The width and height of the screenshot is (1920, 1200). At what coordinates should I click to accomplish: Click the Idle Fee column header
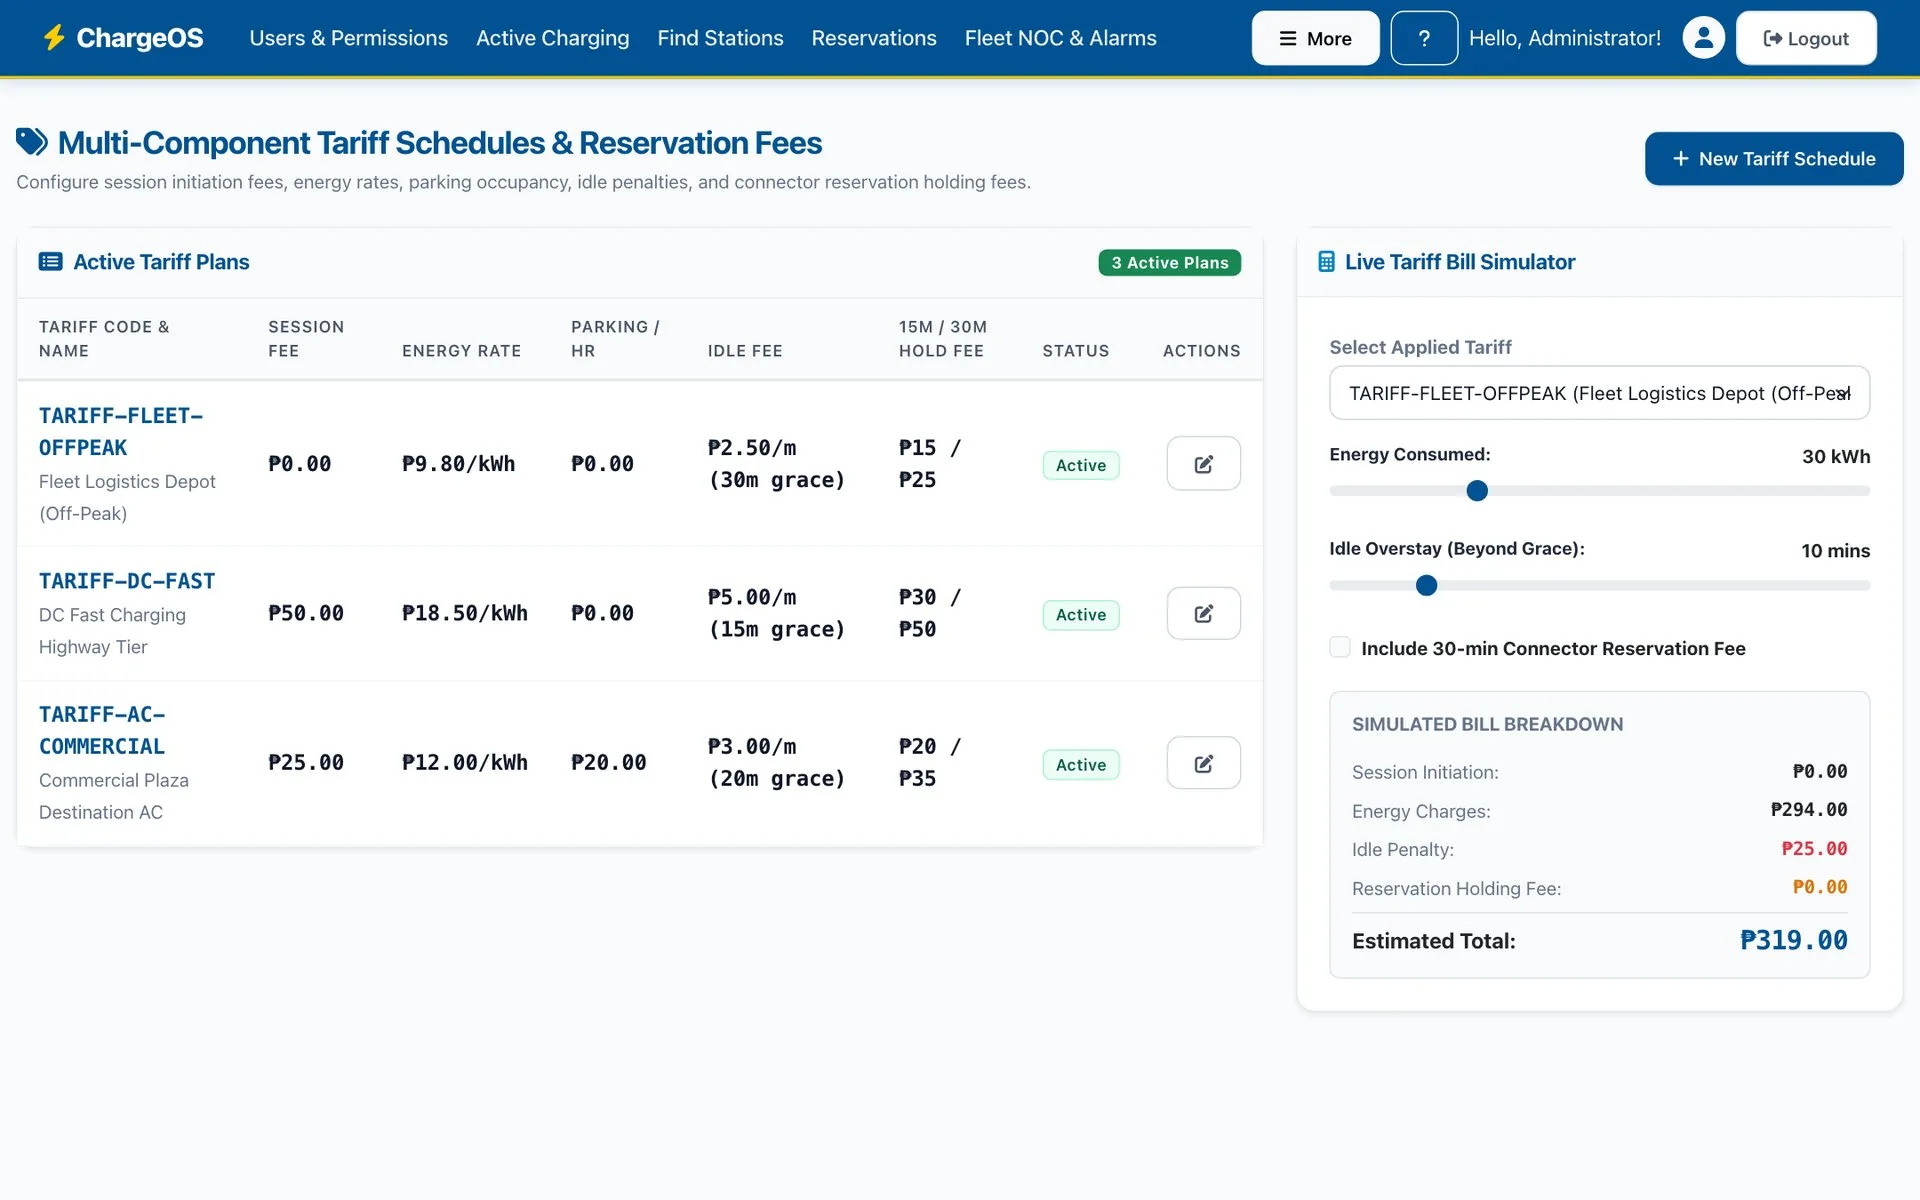pos(745,351)
